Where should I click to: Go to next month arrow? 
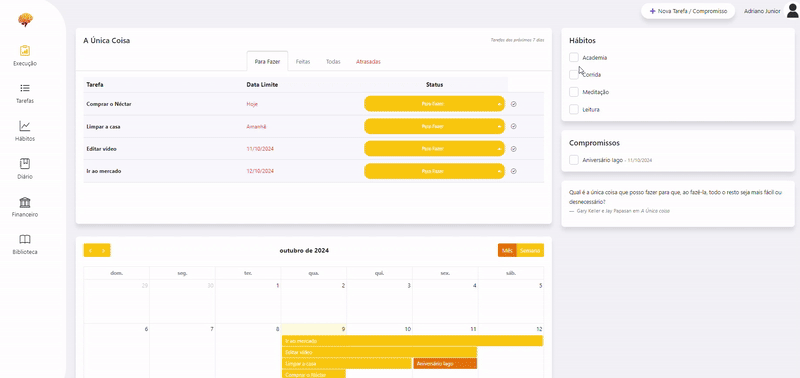coord(104,250)
